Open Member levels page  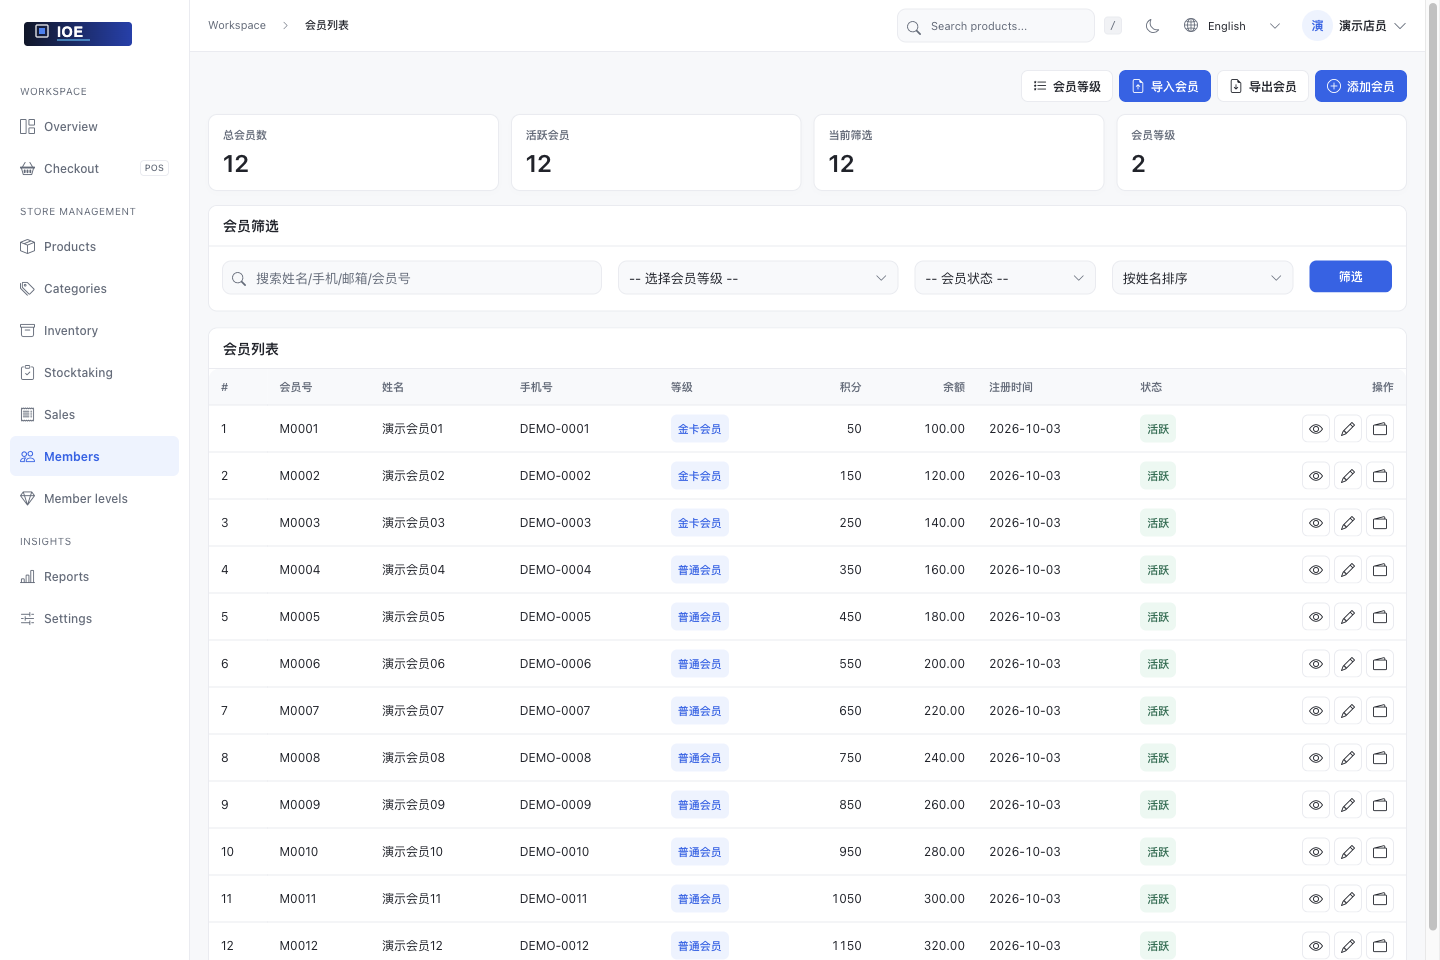[x=94, y=499]
